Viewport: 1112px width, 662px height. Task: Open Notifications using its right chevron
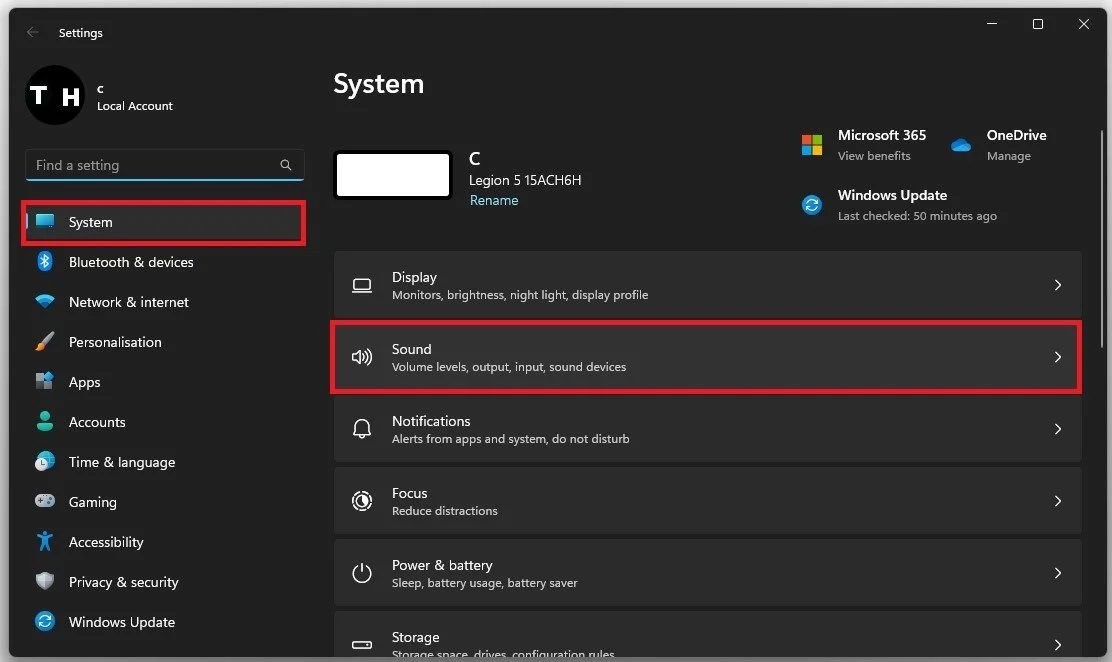pyautogui.click(x=1057, y=429)
